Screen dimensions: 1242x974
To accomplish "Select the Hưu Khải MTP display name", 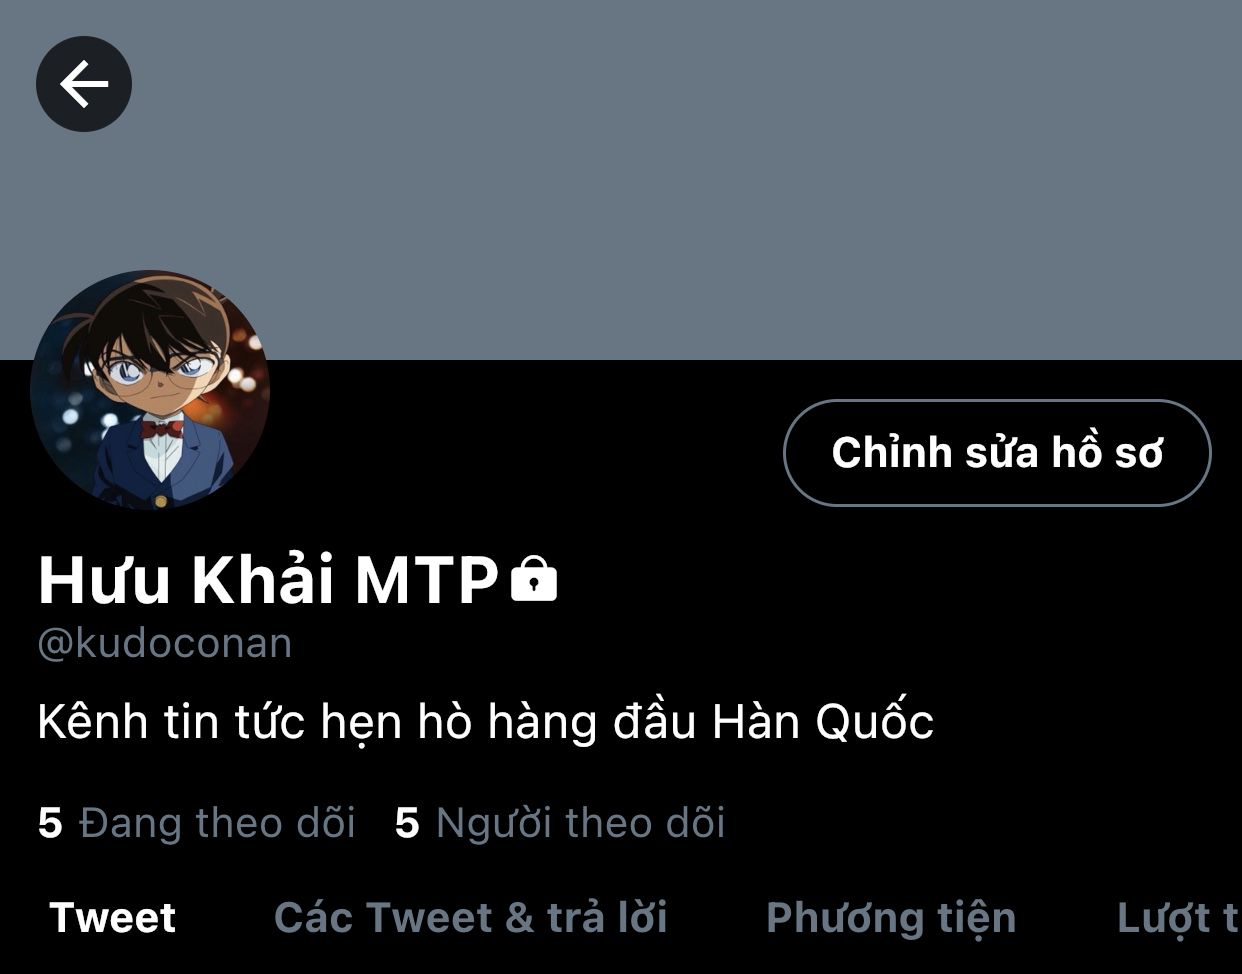I will (268, 579).
